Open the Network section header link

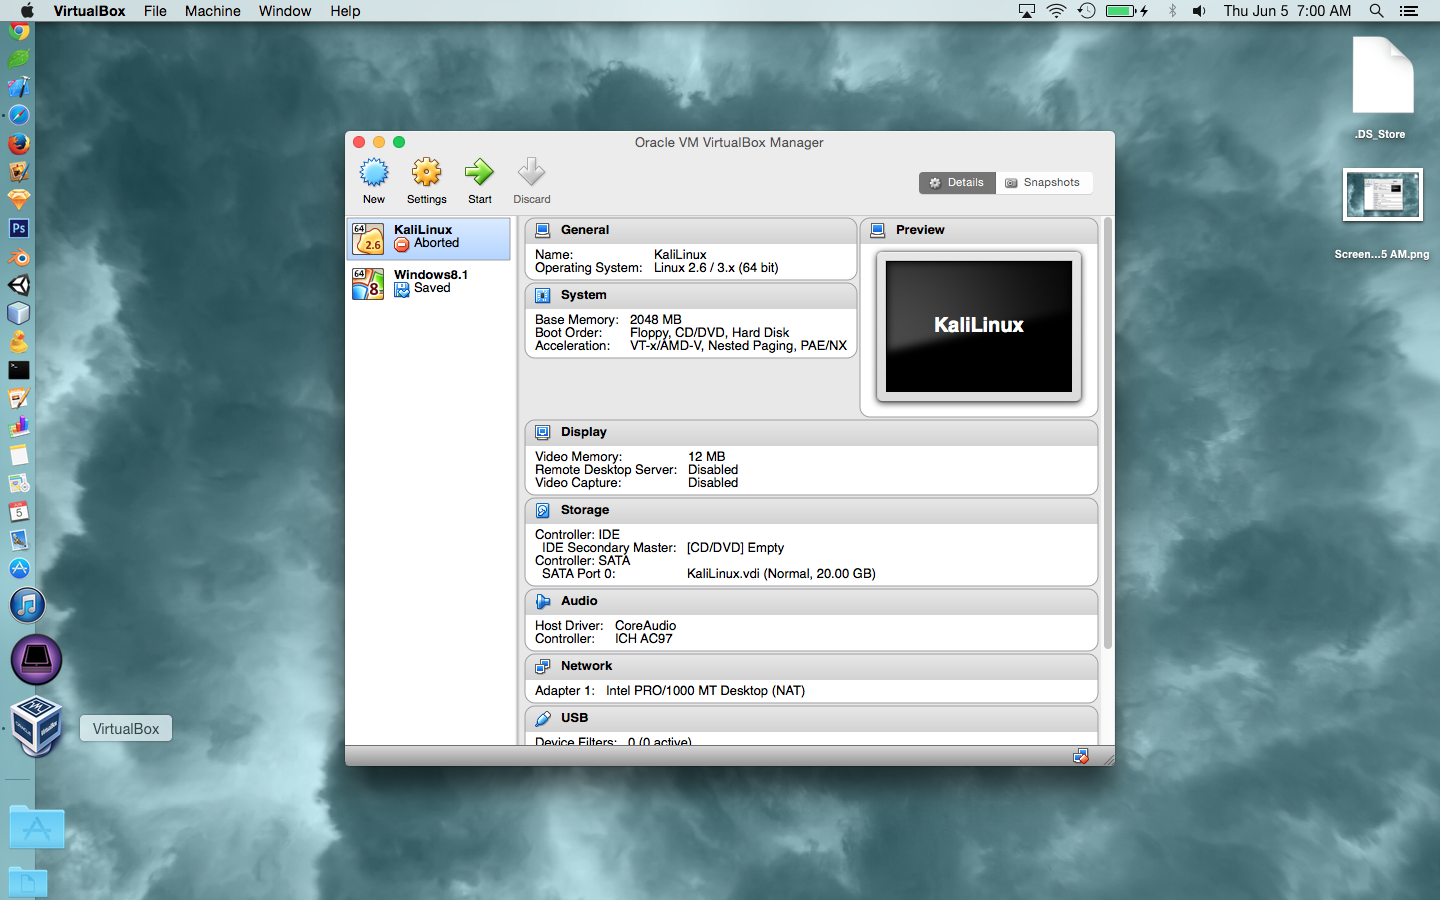click(587, 666)
